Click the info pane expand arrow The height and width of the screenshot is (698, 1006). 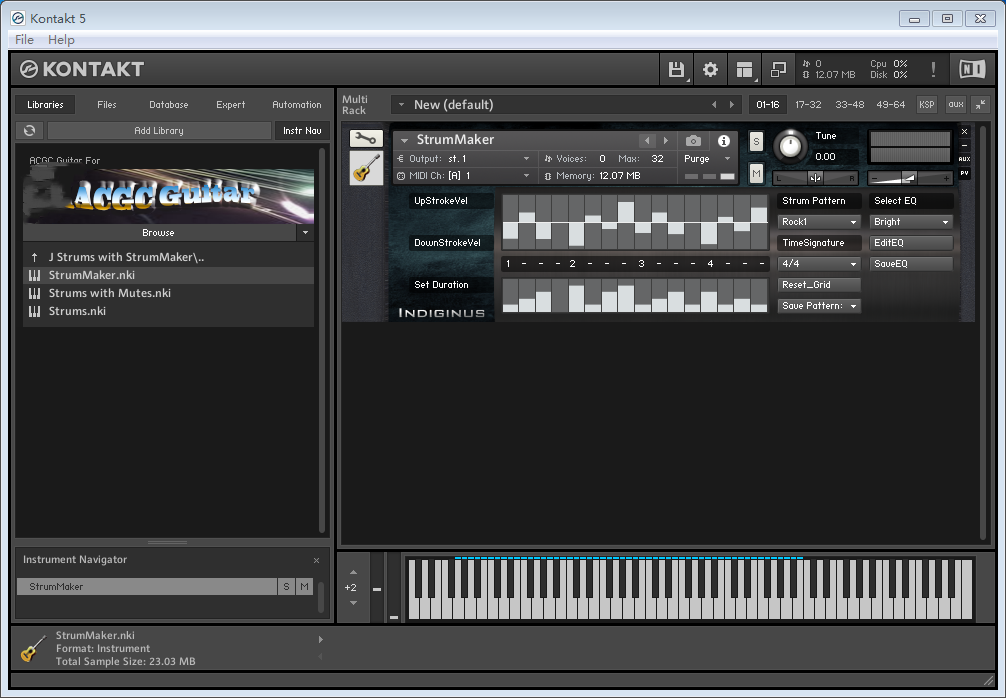coord(321,640)
